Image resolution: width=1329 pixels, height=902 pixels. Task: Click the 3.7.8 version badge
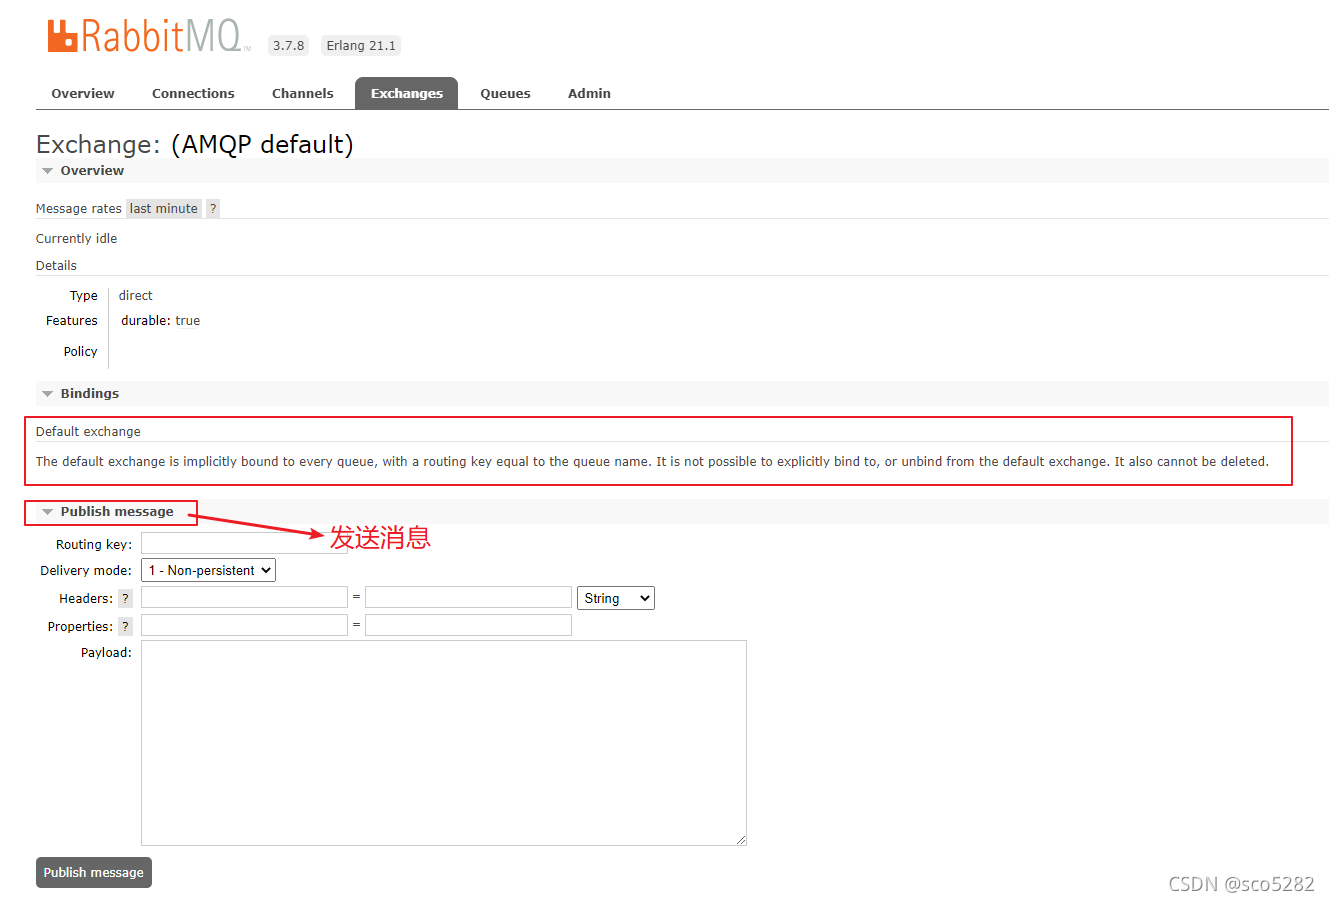pyautogui.click(x=288, y=45)
